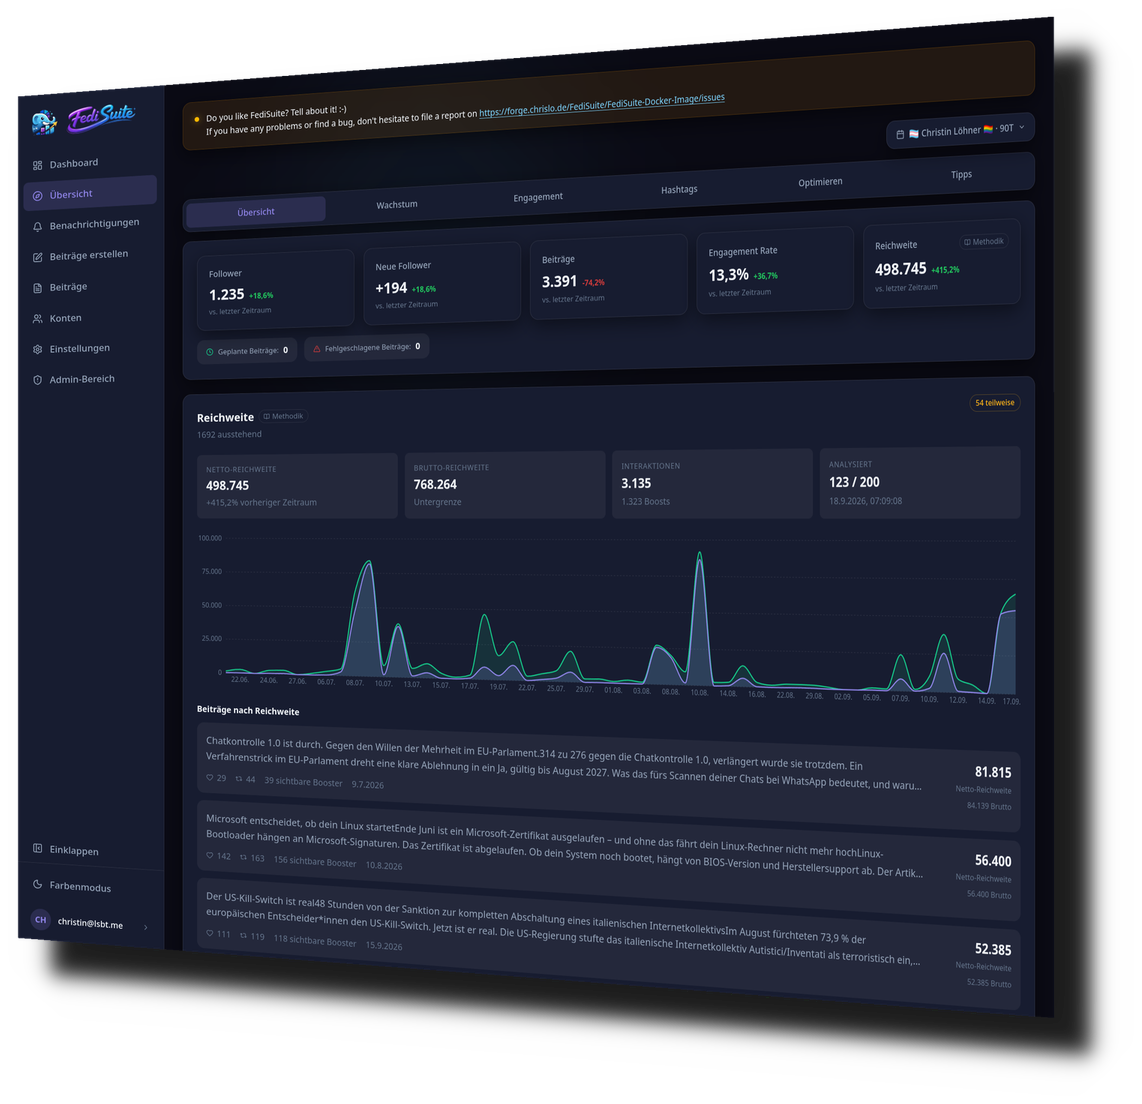Select Übersicht in the sidebar
Screen dimensions: 1142x1104
(90, 194)
